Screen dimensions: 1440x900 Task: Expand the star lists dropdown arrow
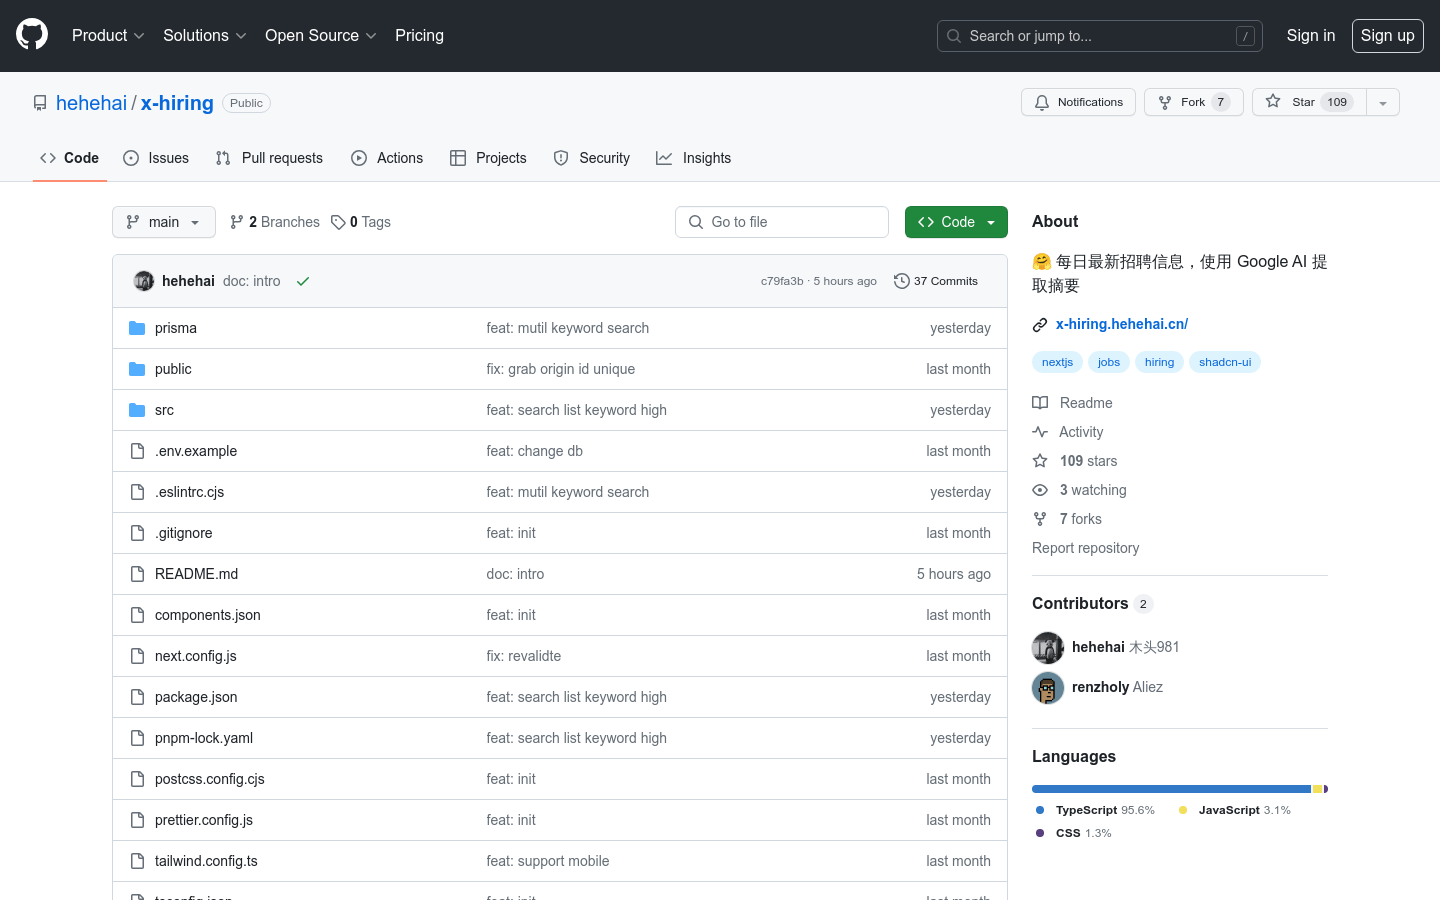pyautogui.click(x=1383, y=102)
